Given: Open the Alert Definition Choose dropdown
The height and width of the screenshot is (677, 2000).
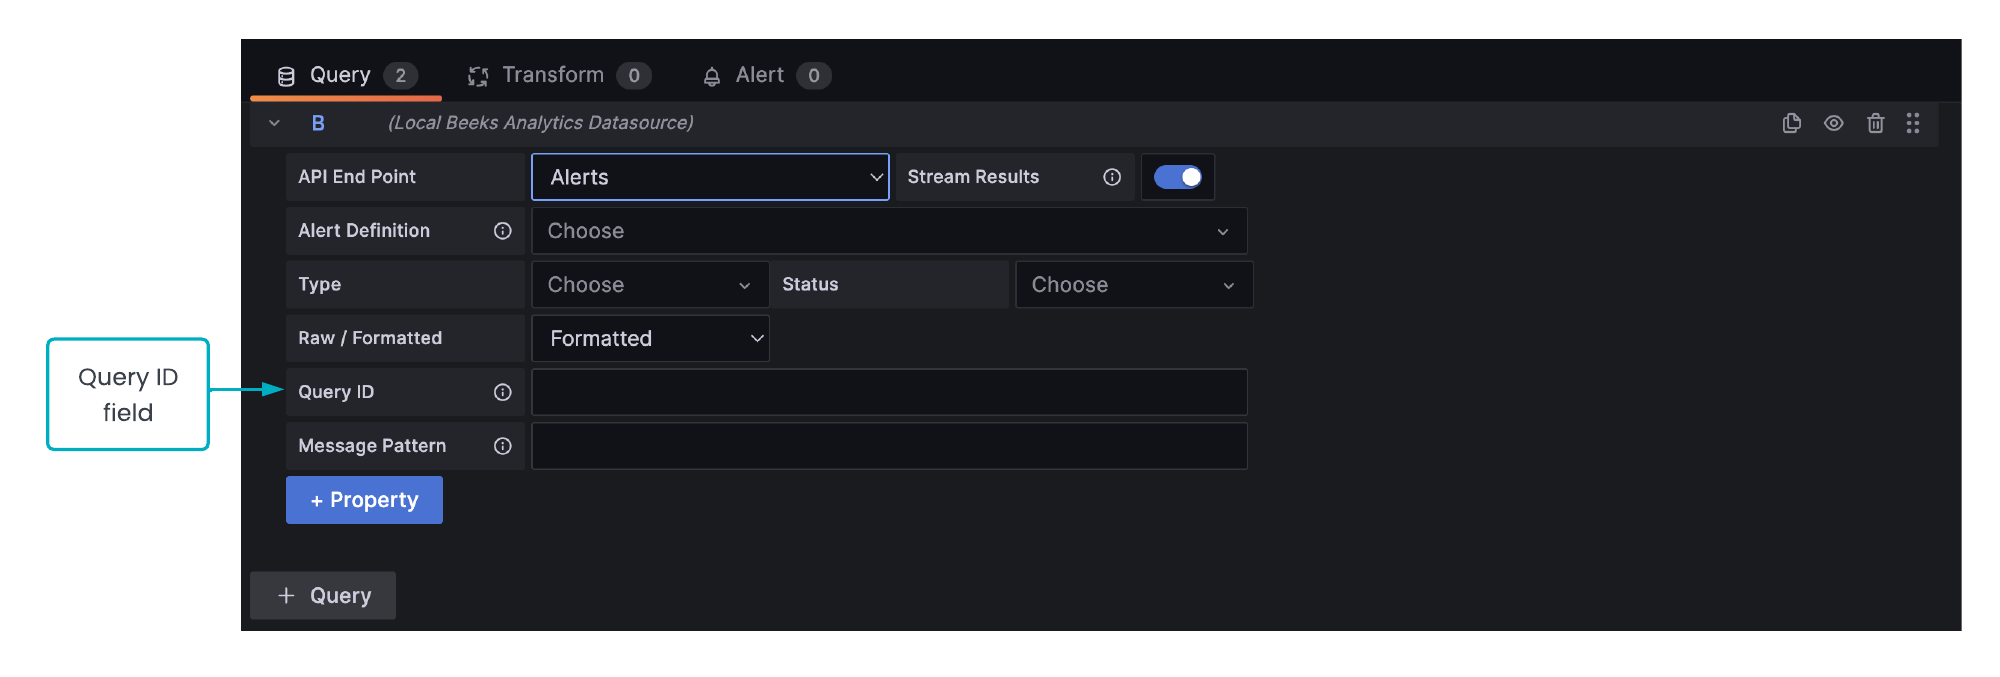Looking at the screenshot, I should pyautogui.click(x=889, y=231).
